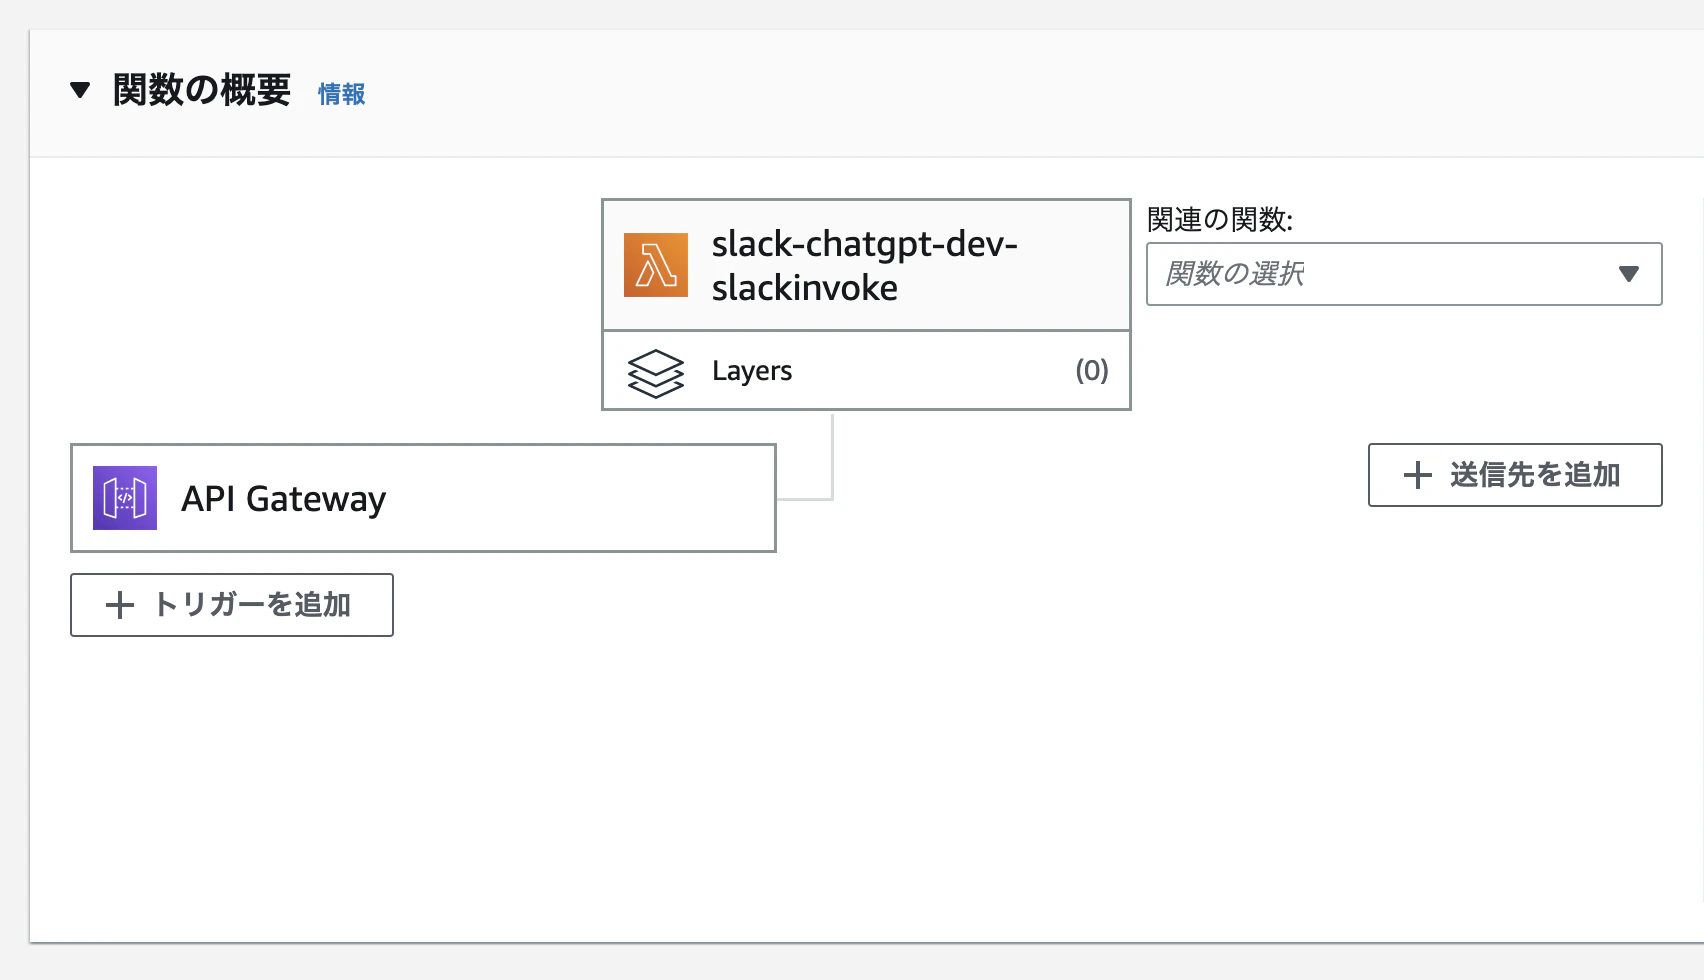
Task: Select the API Gateway trigger label
Action: [284, 498]
